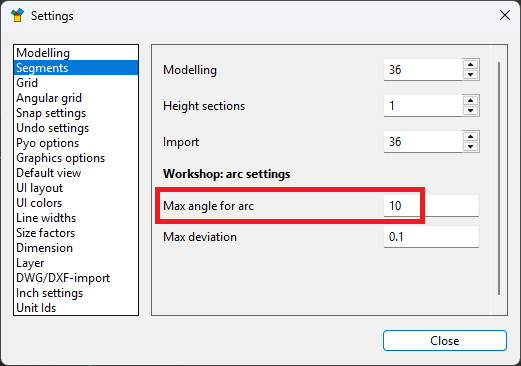
Task: Click the settings panel vertical scrollbar
Action: pos(499,178)
